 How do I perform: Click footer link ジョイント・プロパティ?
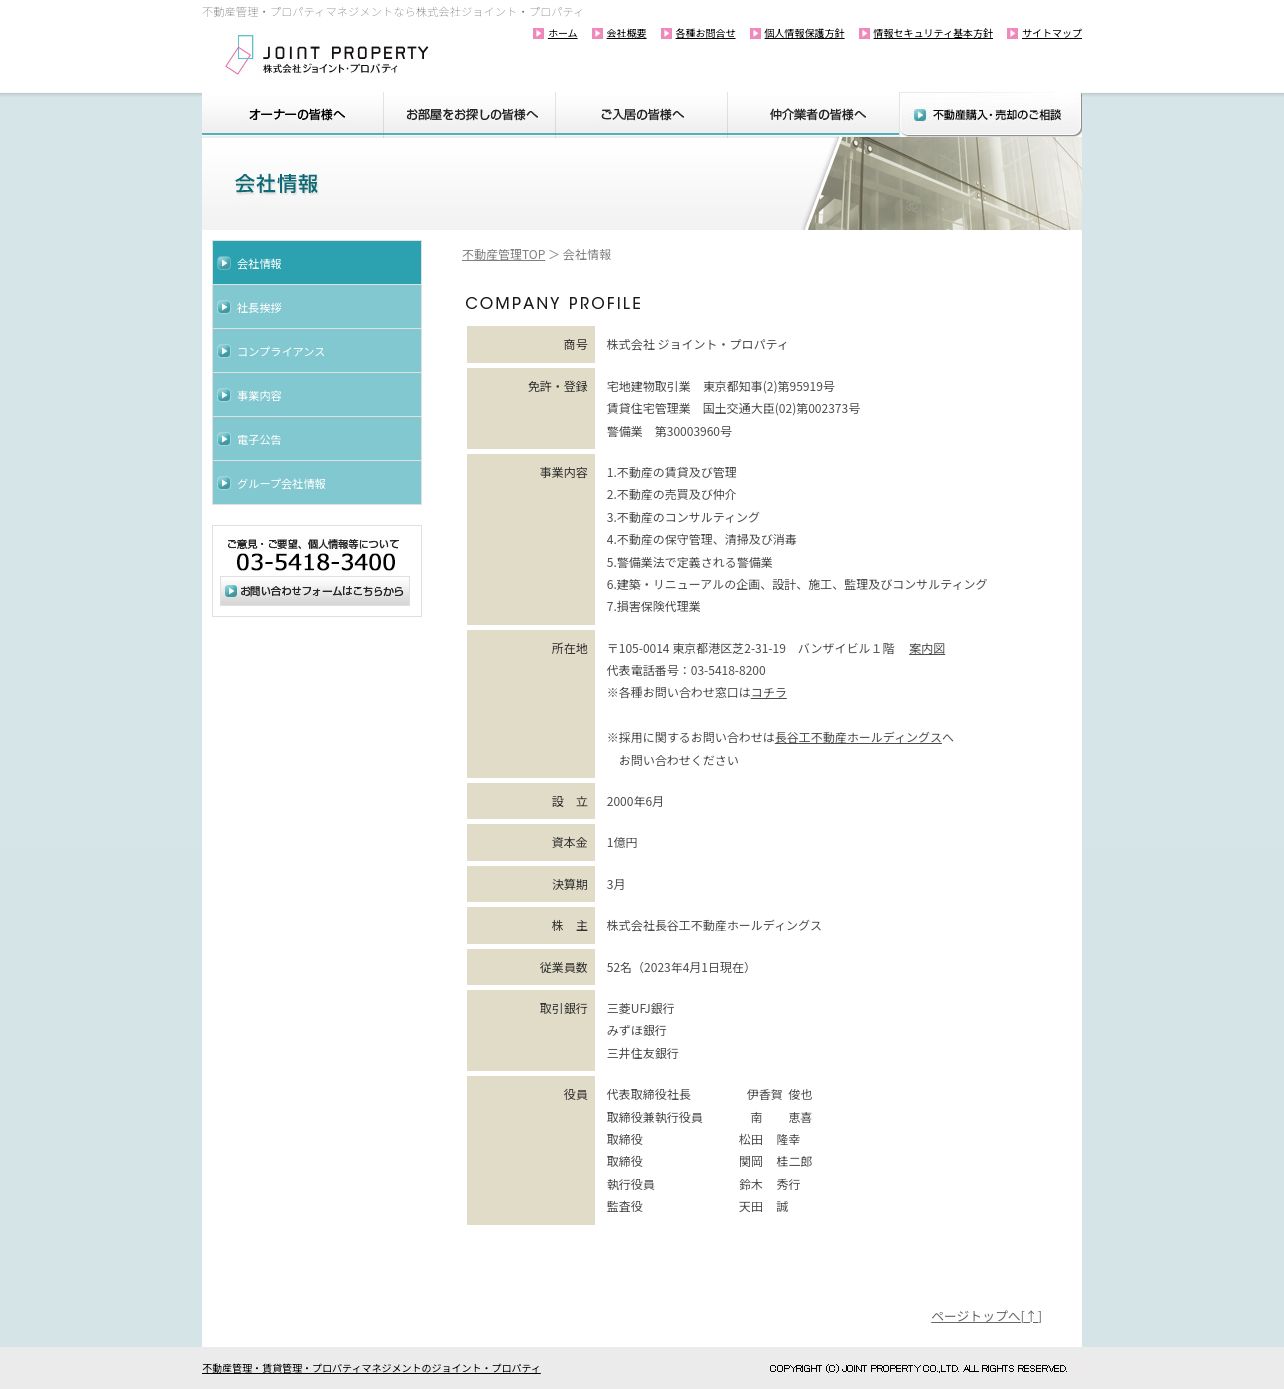coord(371,1368)
